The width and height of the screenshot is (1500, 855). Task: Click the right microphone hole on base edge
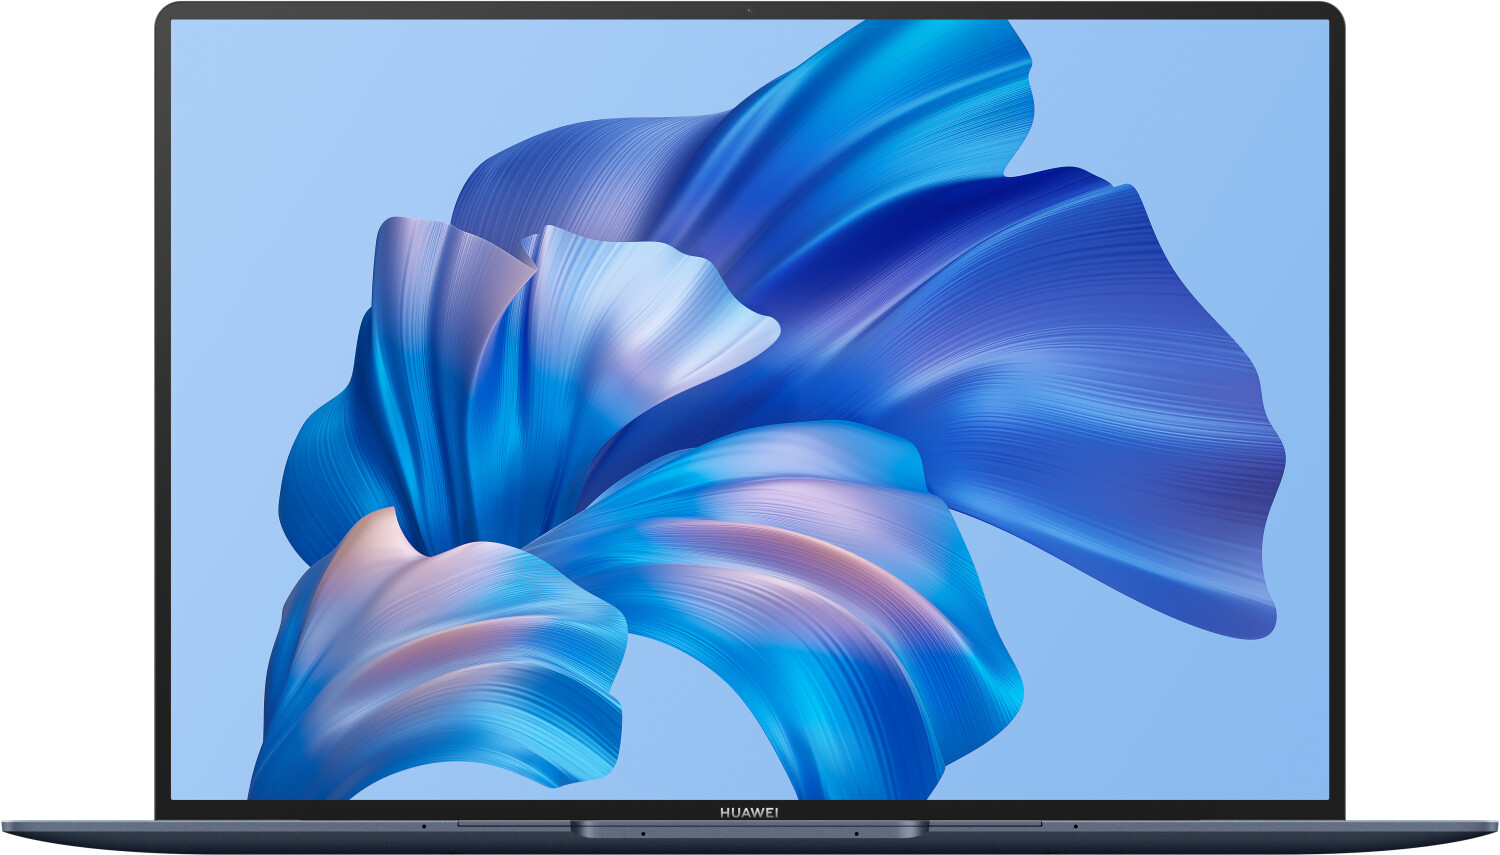point(1075,826)
